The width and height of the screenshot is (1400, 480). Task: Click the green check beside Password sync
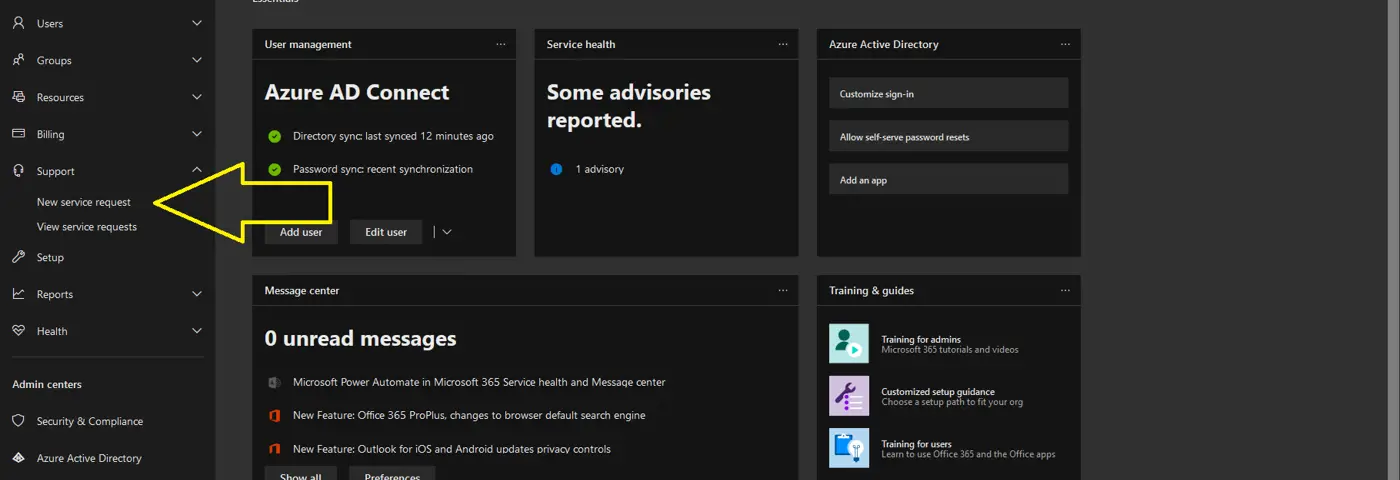(274, 169)
